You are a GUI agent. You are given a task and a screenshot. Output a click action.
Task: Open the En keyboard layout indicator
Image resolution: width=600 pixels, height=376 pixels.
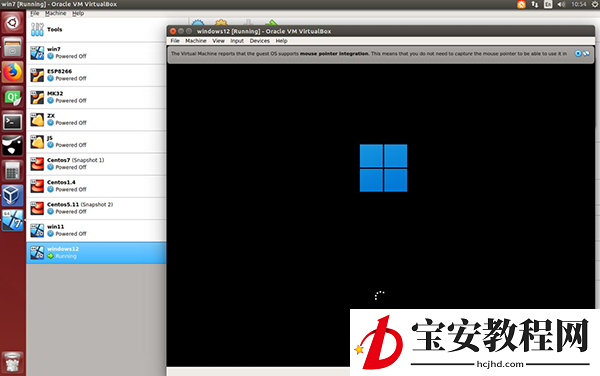[548, 4]
